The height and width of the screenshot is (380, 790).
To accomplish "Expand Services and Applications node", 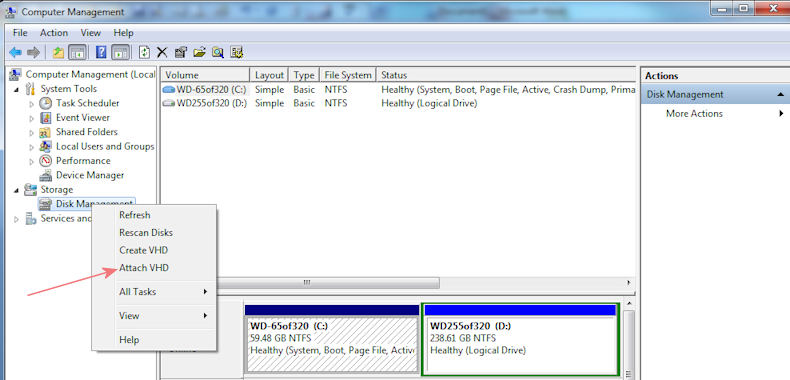I will 17,219.
